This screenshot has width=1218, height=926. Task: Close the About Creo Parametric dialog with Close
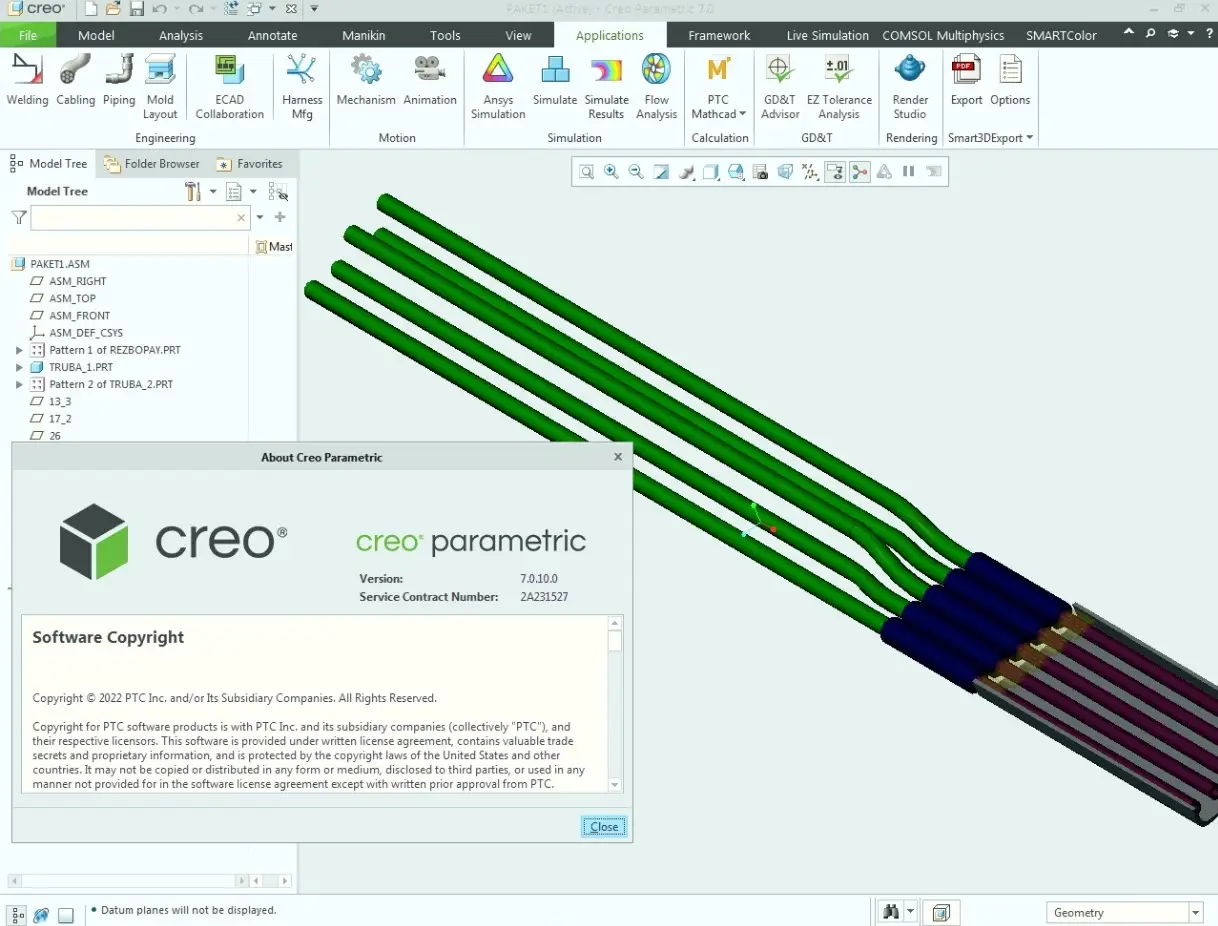604,827
